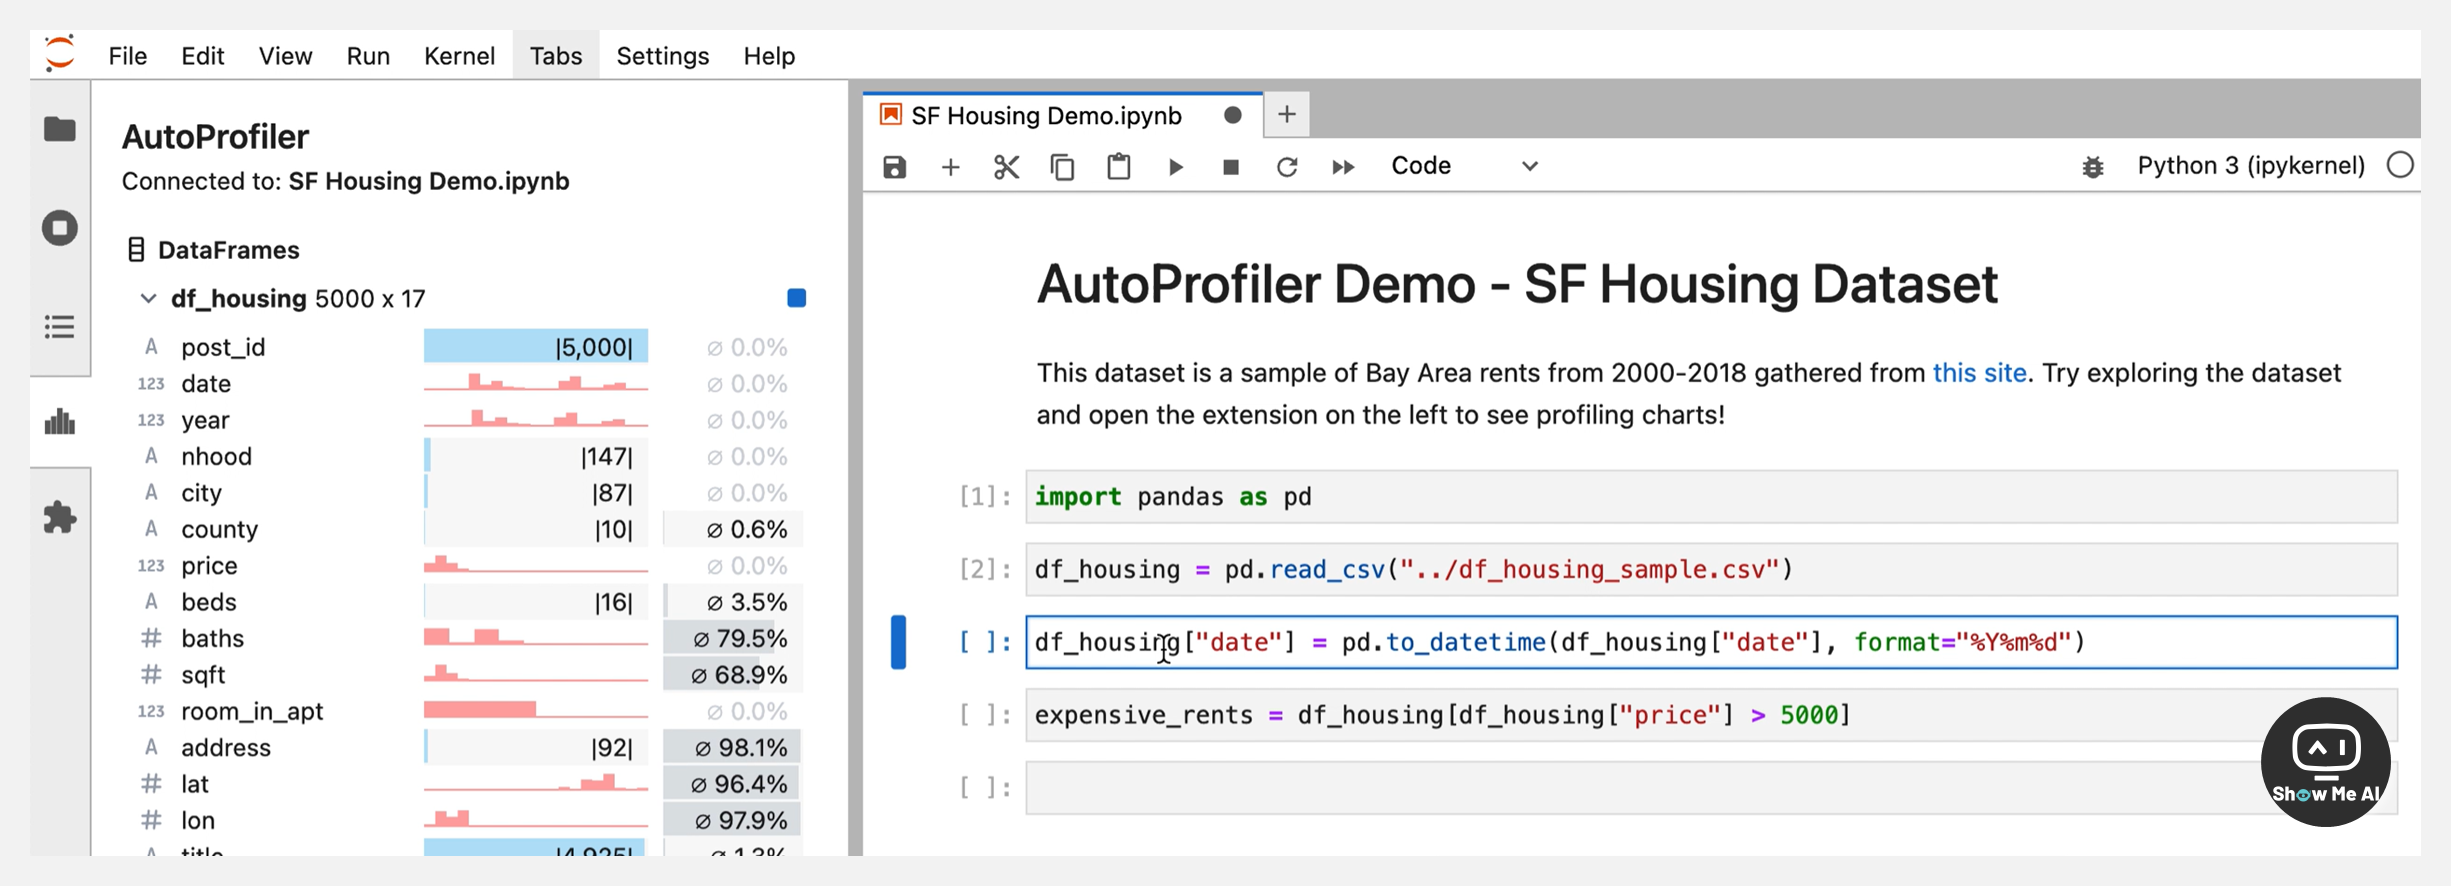Click the unsaved-changes dot on notebook tab
The width and height of the screenshot is (2451, 886).
pyautogui.click(x=1232, y=115)
